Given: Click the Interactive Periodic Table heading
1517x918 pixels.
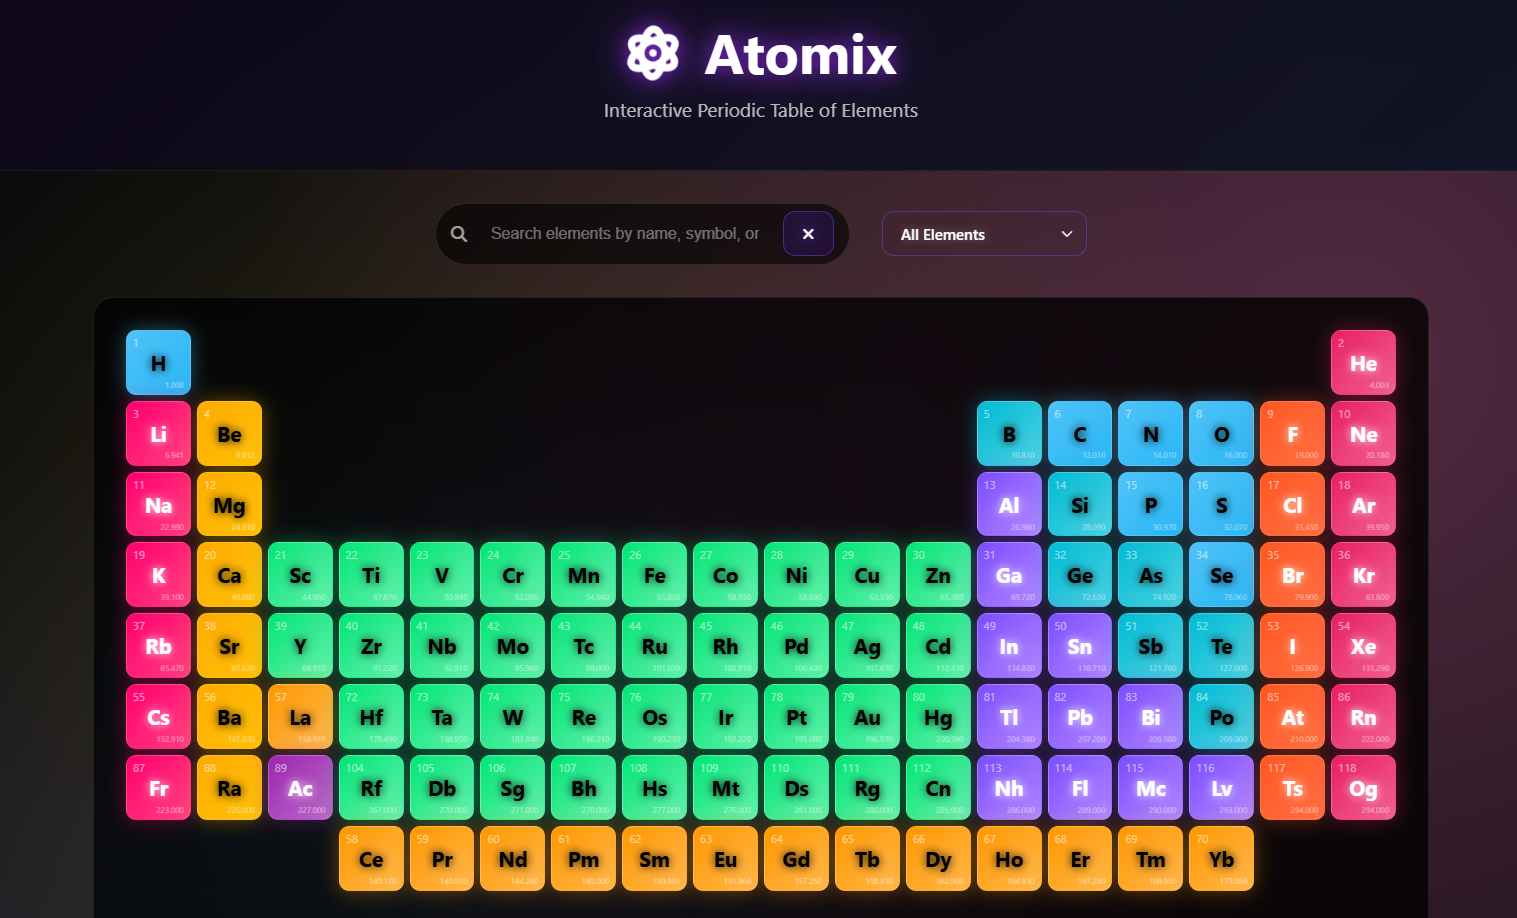Looking at the screenshot, I should [761, 110].
